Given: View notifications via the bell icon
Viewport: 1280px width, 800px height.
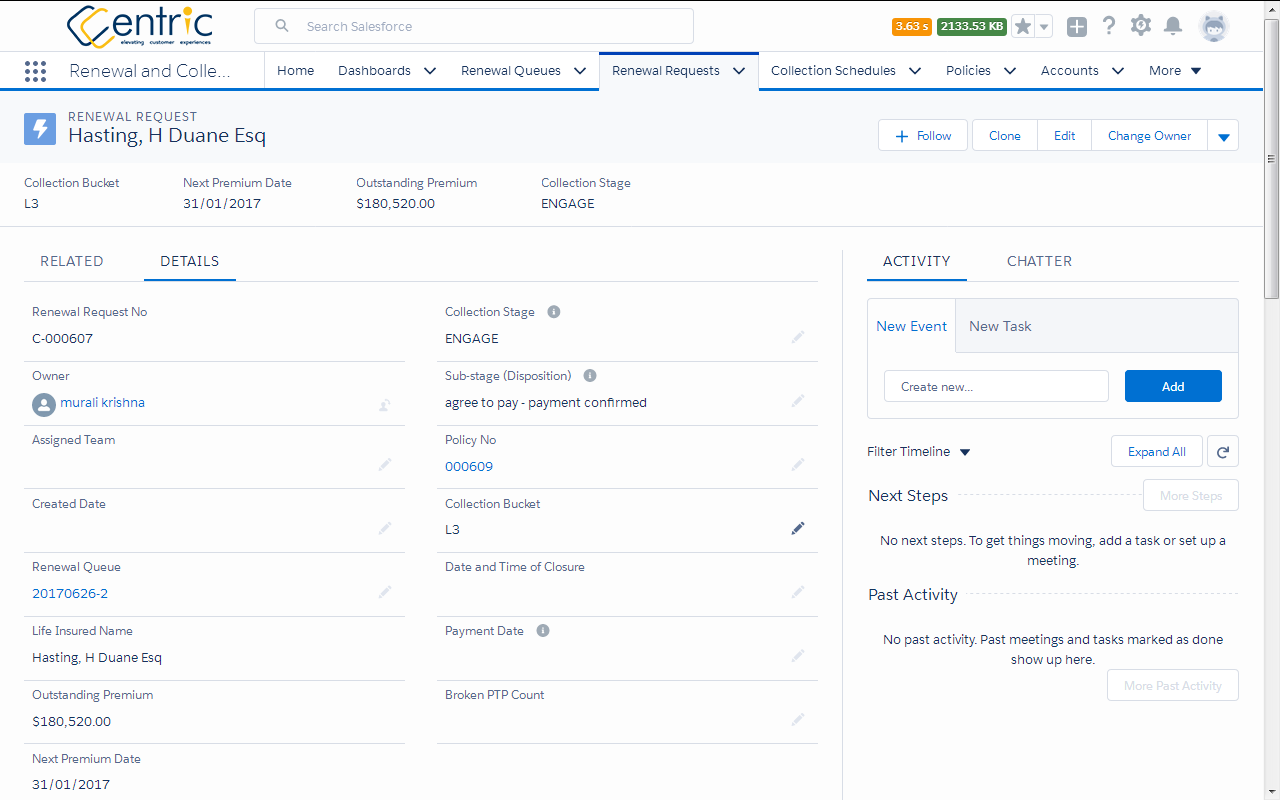Looking at the screenshot, I should click(x=1172, y=25).
